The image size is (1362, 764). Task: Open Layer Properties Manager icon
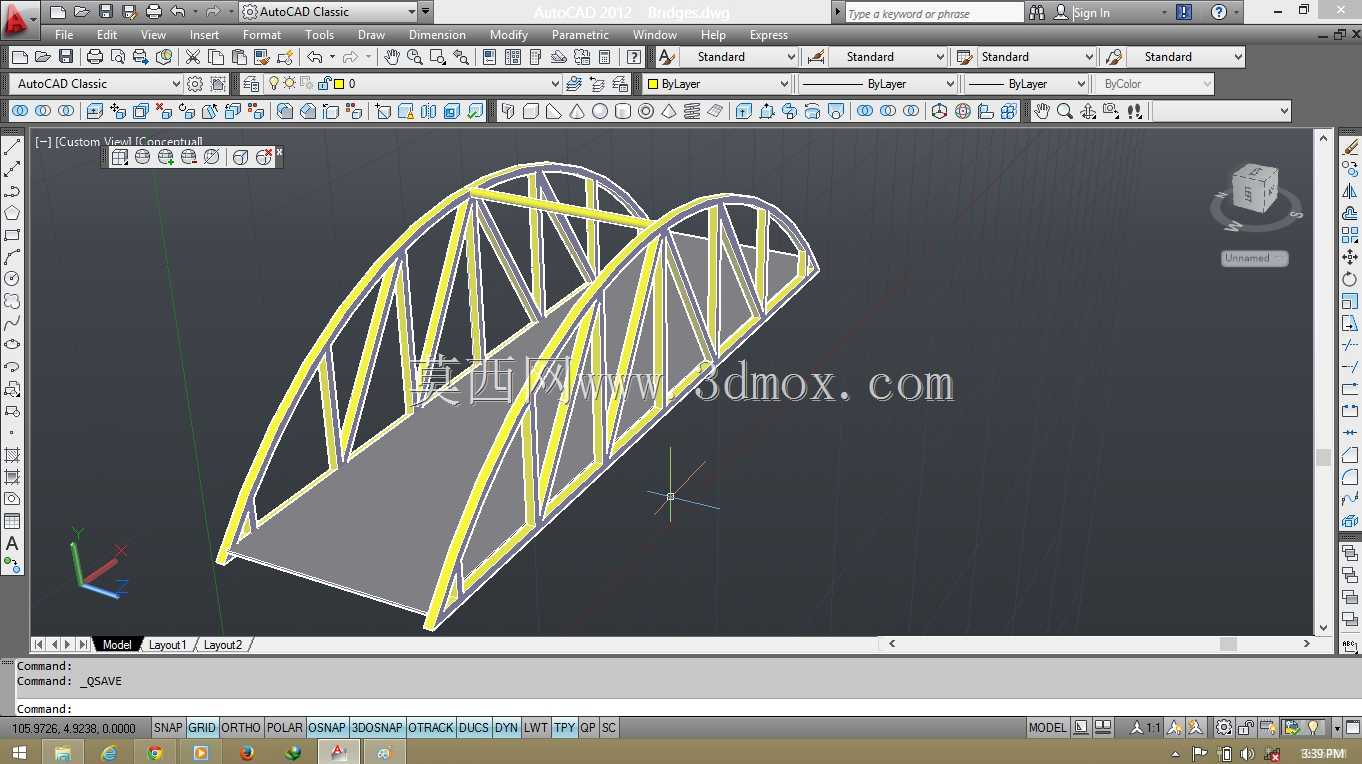[x=251, y=84]
